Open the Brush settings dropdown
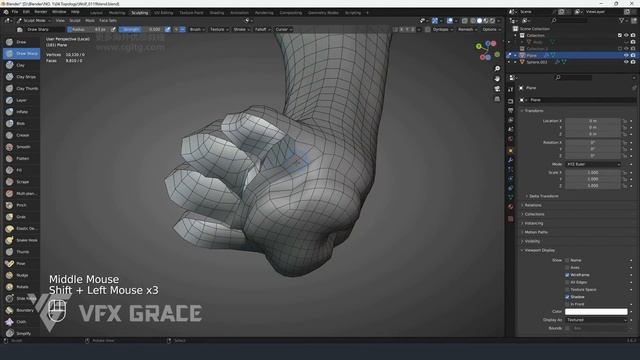This screenshot has height=360, width=640. pos(197,29)
